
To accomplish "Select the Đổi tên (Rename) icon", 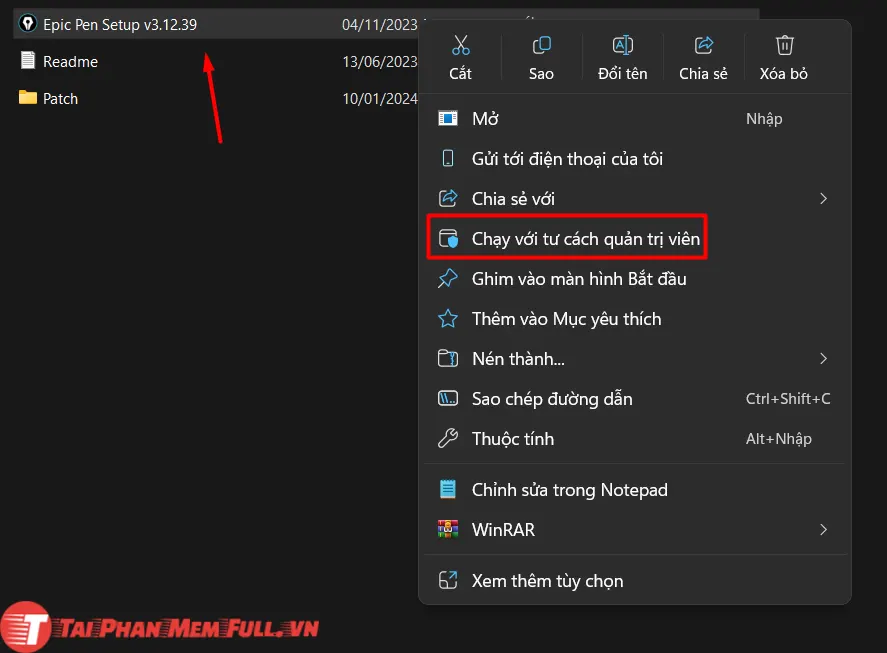I will pyautogui.click(x=622, y=44).
